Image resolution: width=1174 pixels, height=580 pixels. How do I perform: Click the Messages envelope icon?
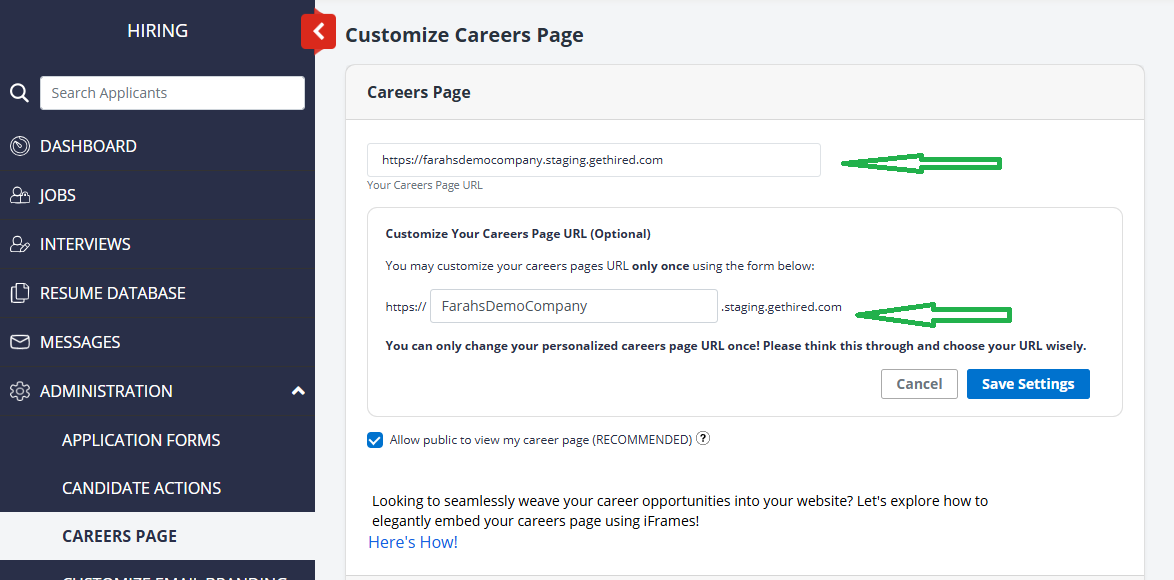19,342
